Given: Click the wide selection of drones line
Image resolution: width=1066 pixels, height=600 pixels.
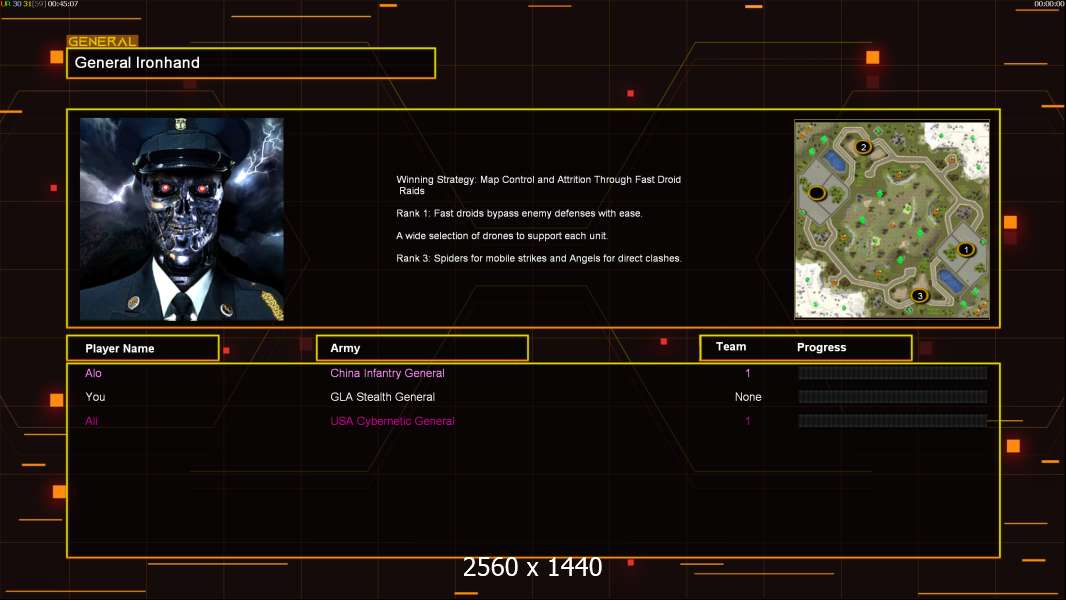Looking at the screenshot, I should (502, 236).
